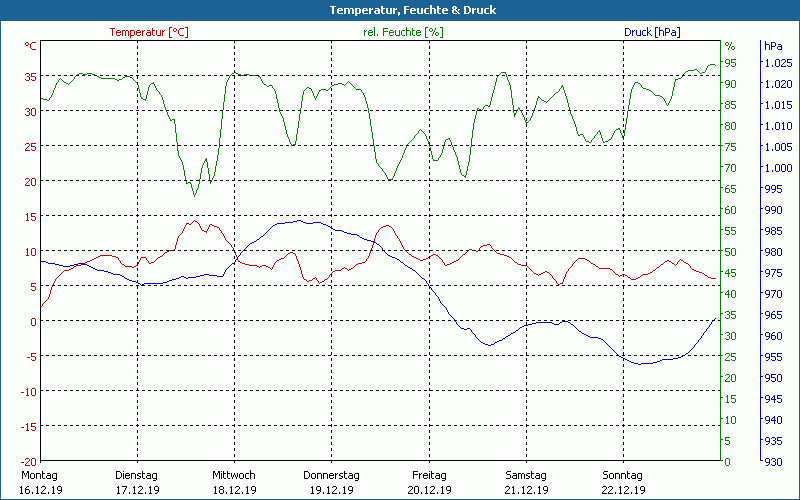The width and height of the screenshot is (800, 500).
Task: Click blue pressure axis value "975"
Action: 773,273
